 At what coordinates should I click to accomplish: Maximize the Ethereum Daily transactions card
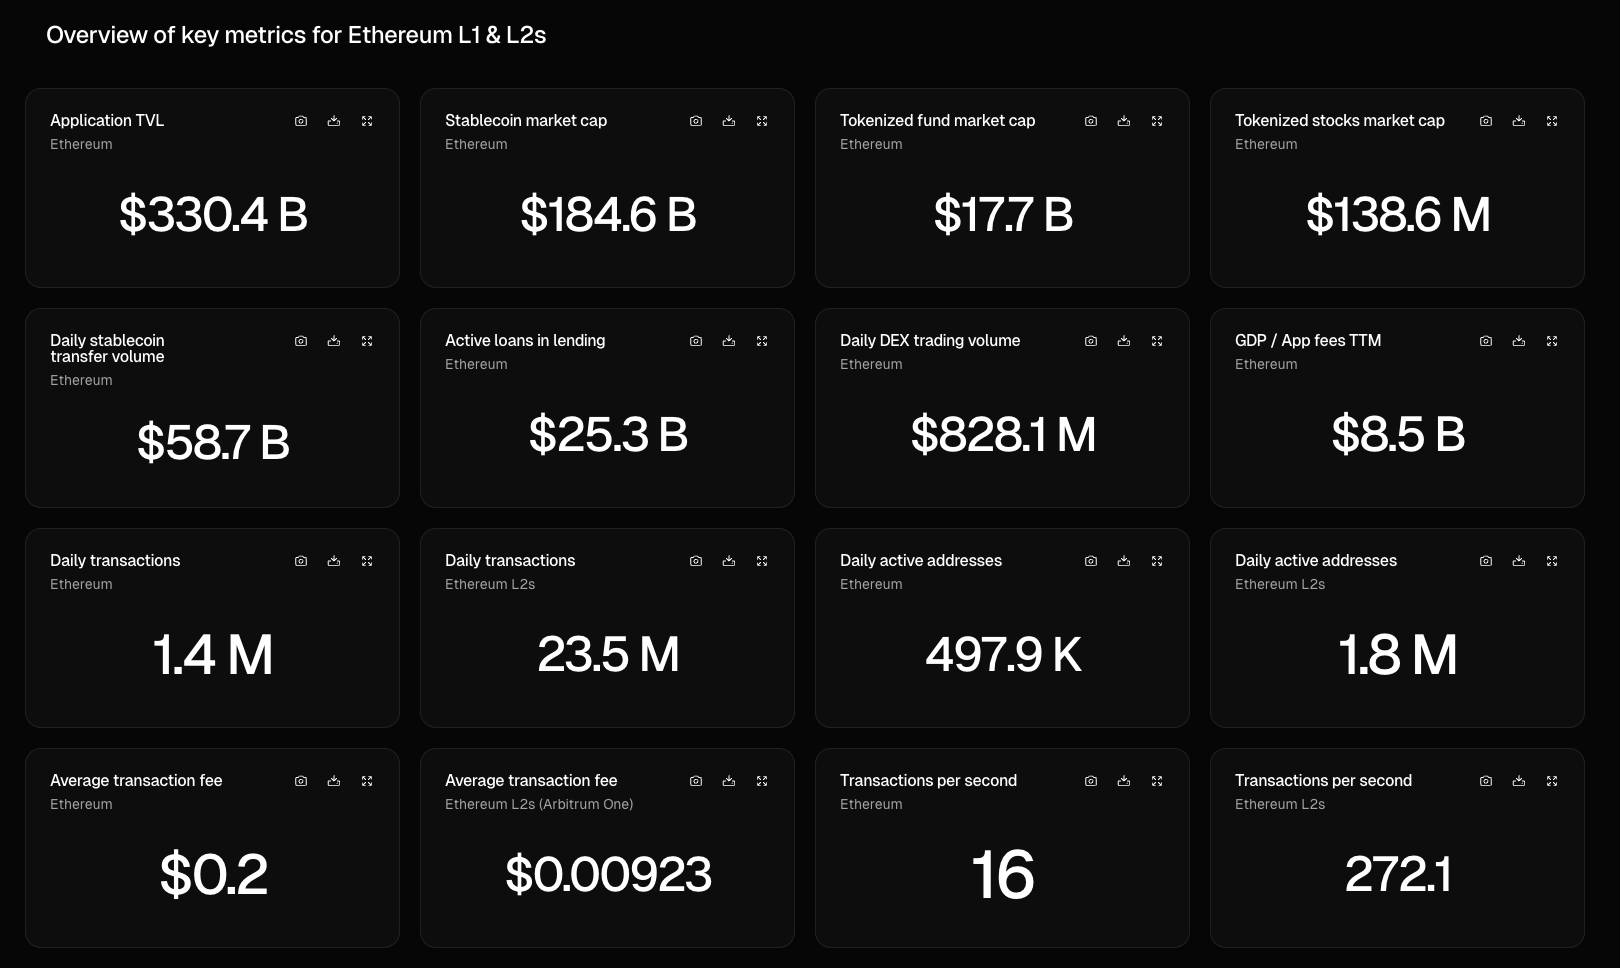(x=367, y=561)
